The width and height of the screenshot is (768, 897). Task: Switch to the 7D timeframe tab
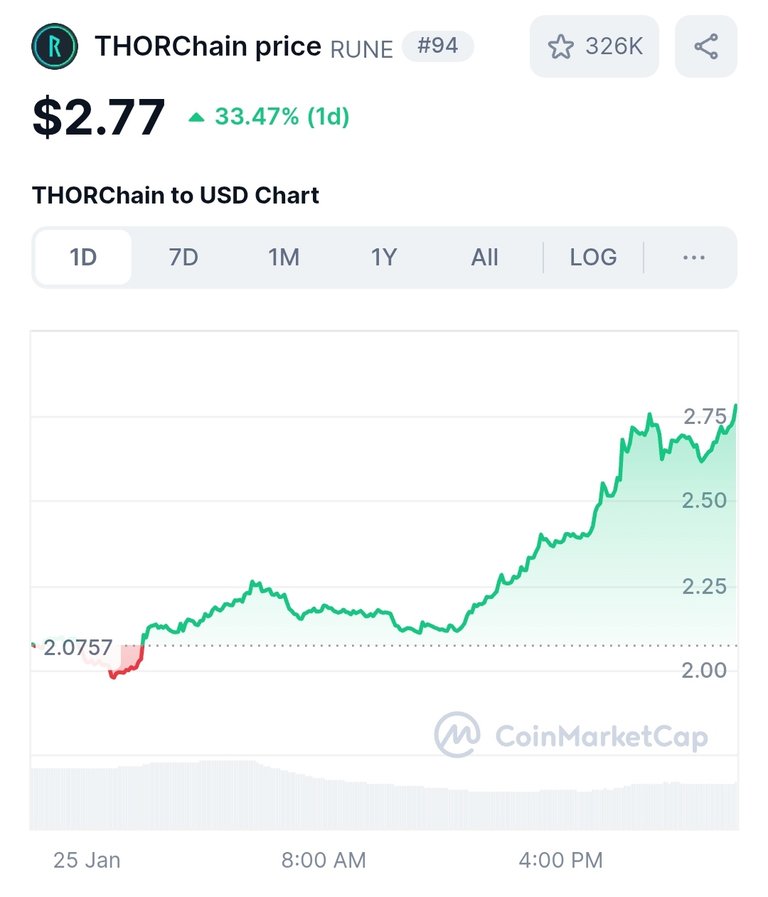tap(183, 257)
